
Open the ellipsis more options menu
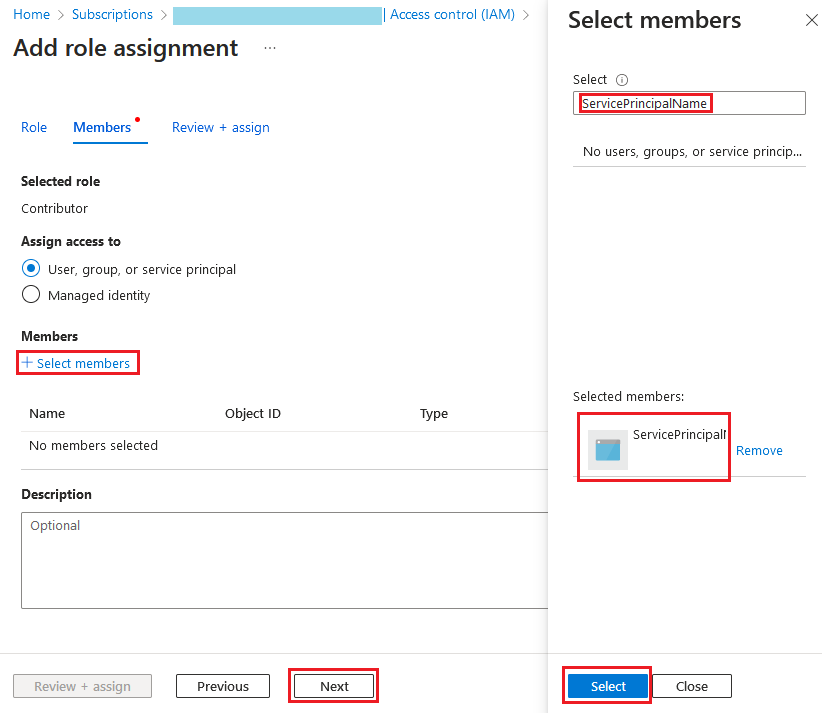click(270, 48)
